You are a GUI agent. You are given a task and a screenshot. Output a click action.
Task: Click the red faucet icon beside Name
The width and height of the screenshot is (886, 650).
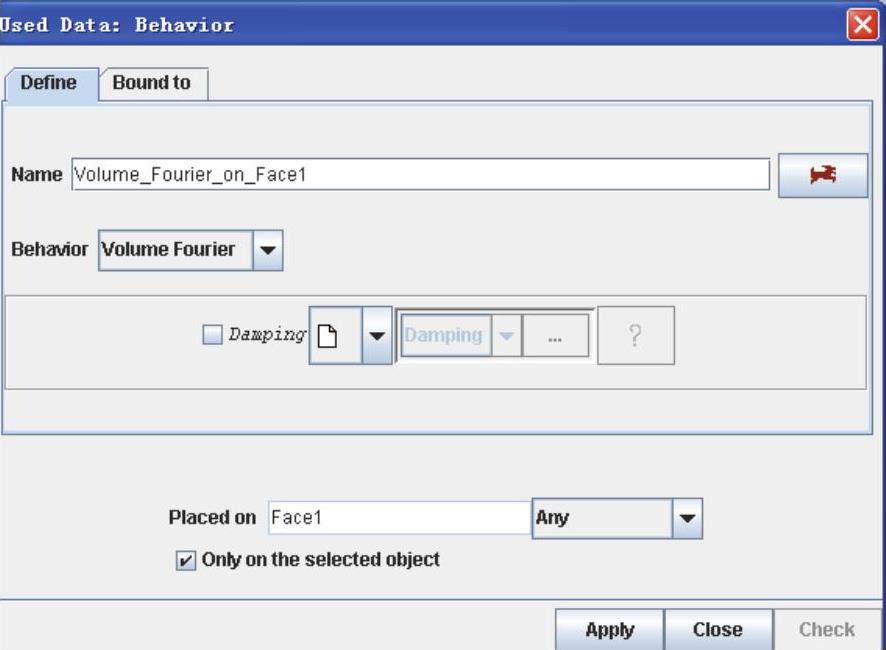click(823, 175)
